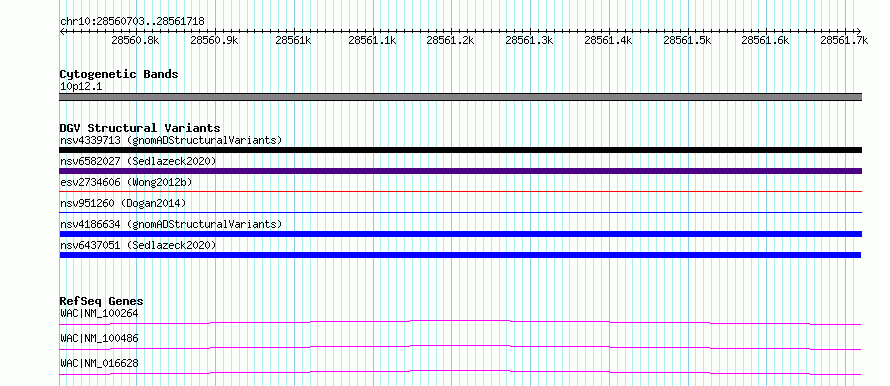Click the Cytogenetic Bands track heading
Screen dimensions: 890x386
119,74
